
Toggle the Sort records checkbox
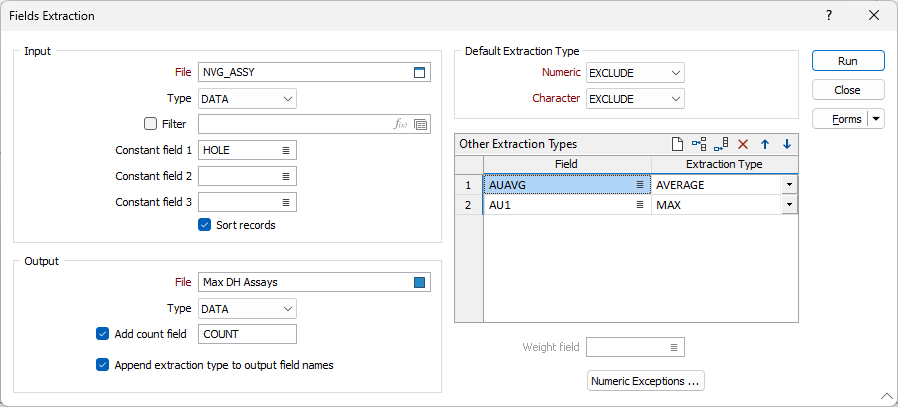tap(204, 225)
